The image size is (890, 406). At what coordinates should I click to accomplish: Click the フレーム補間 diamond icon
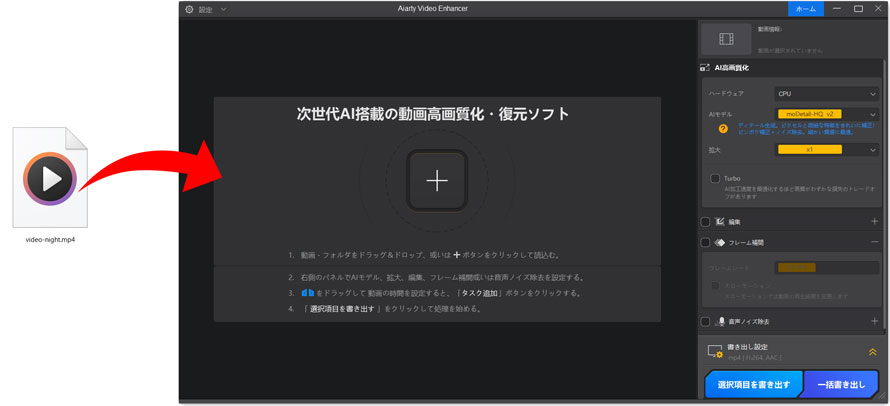click(x=719, y=242)
